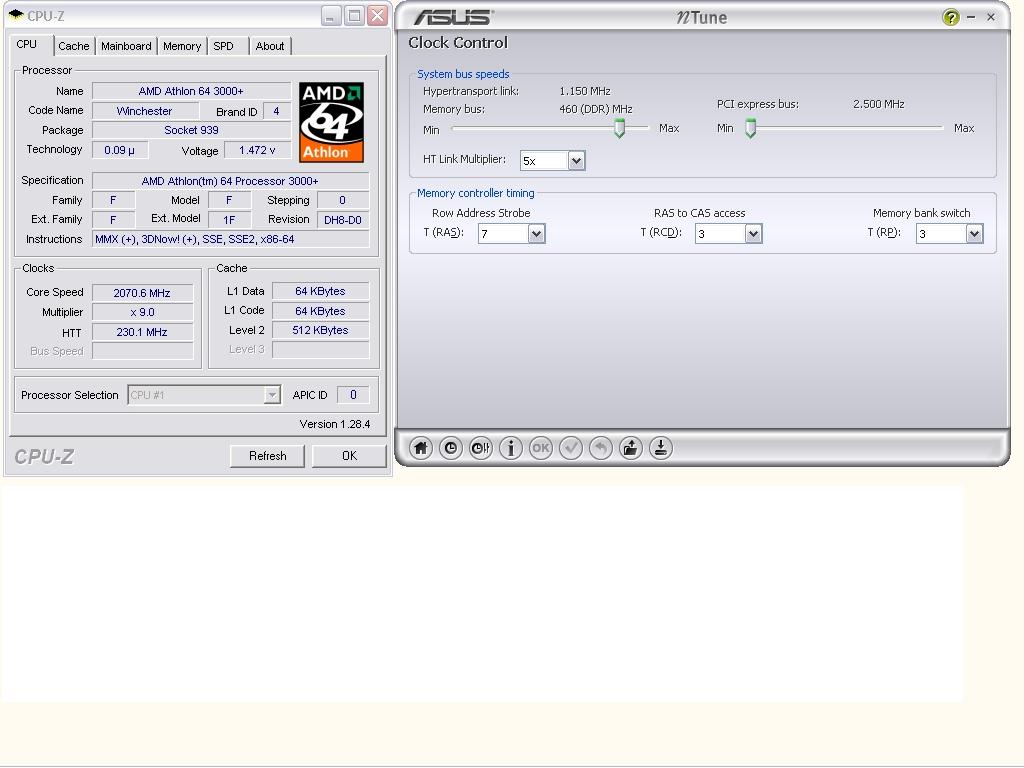Click the Level 2 512 KBytes value

pos(321,330)
